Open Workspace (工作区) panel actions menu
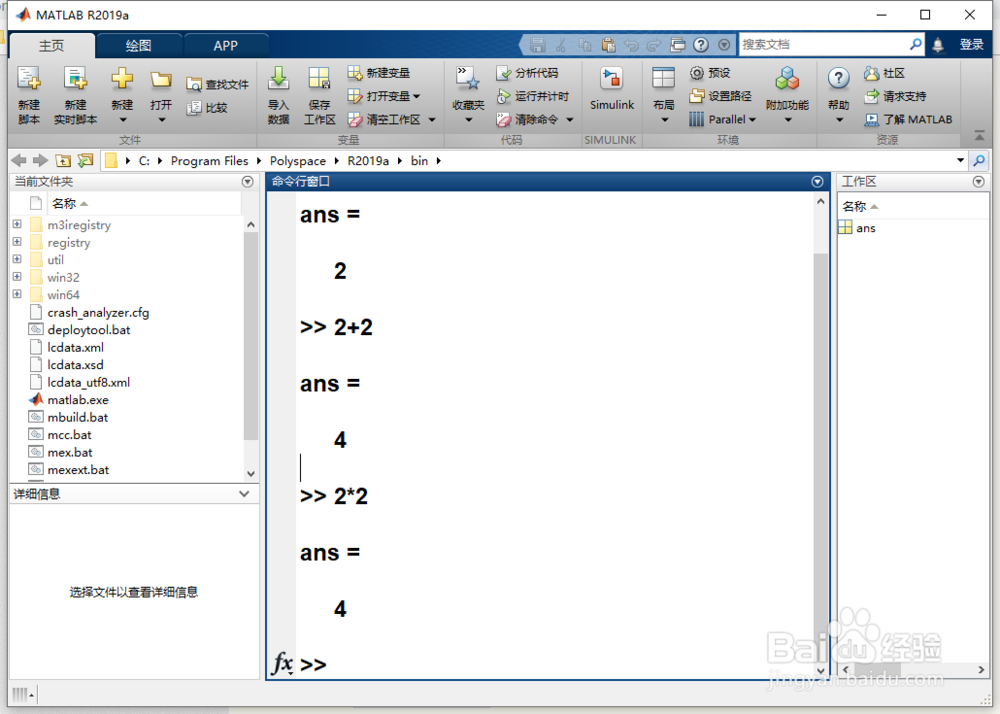 point(978,182)
